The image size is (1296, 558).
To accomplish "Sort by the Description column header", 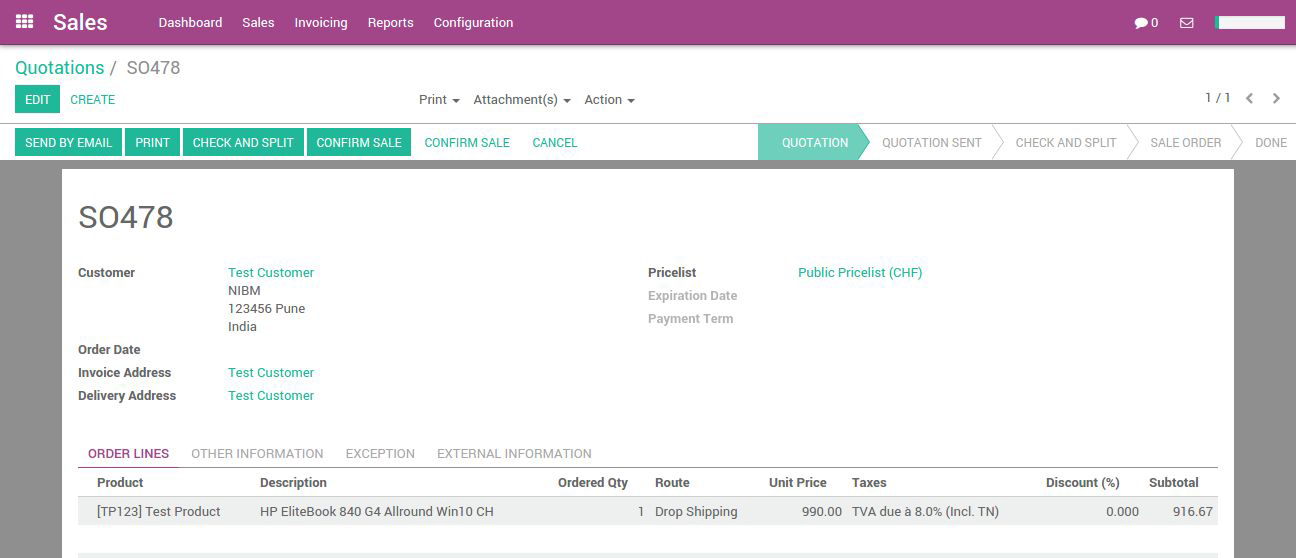I will click(293, 482).
